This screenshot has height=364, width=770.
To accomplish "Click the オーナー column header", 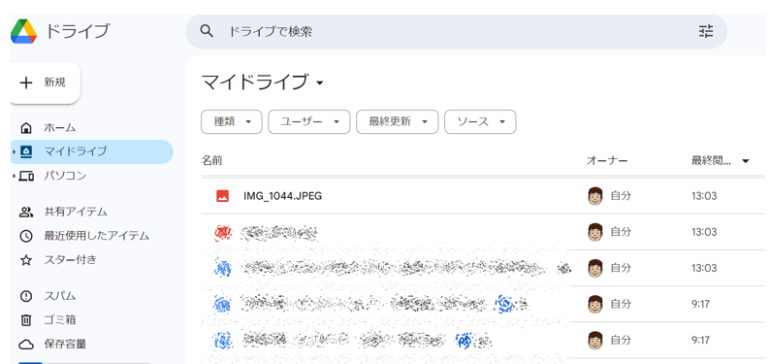I will tap(607, 161).
